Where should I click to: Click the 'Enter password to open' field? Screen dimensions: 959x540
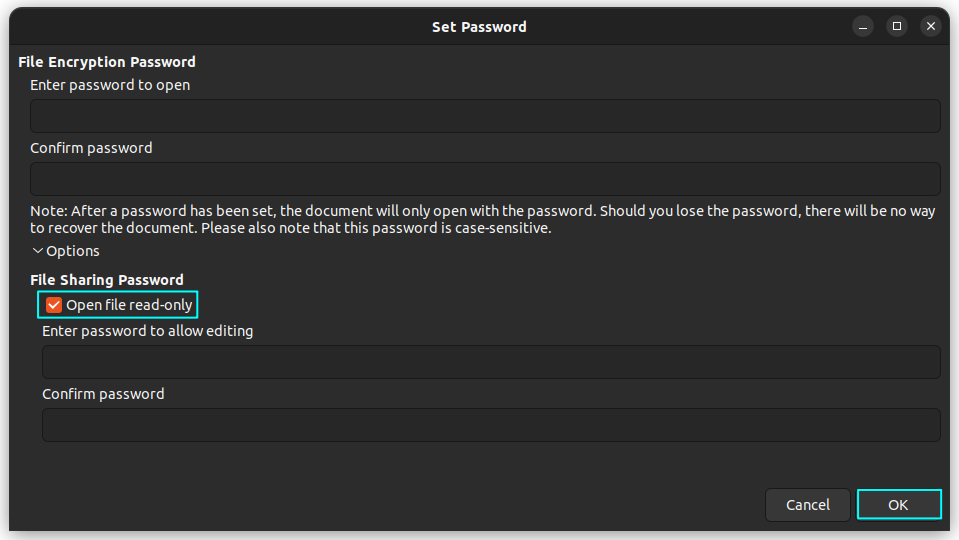(x=485, y=116)
